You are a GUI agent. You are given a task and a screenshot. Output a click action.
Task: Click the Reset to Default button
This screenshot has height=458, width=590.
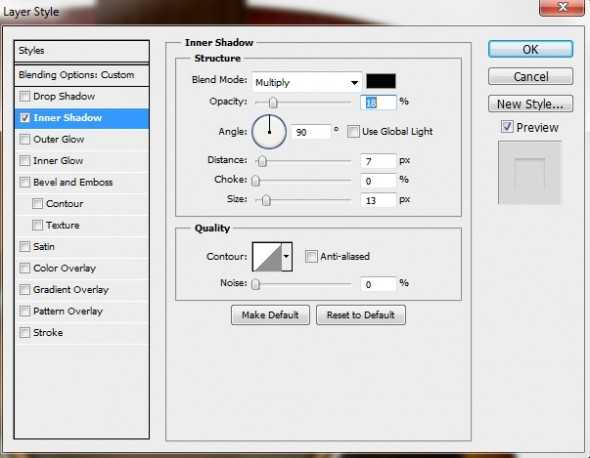361,315
